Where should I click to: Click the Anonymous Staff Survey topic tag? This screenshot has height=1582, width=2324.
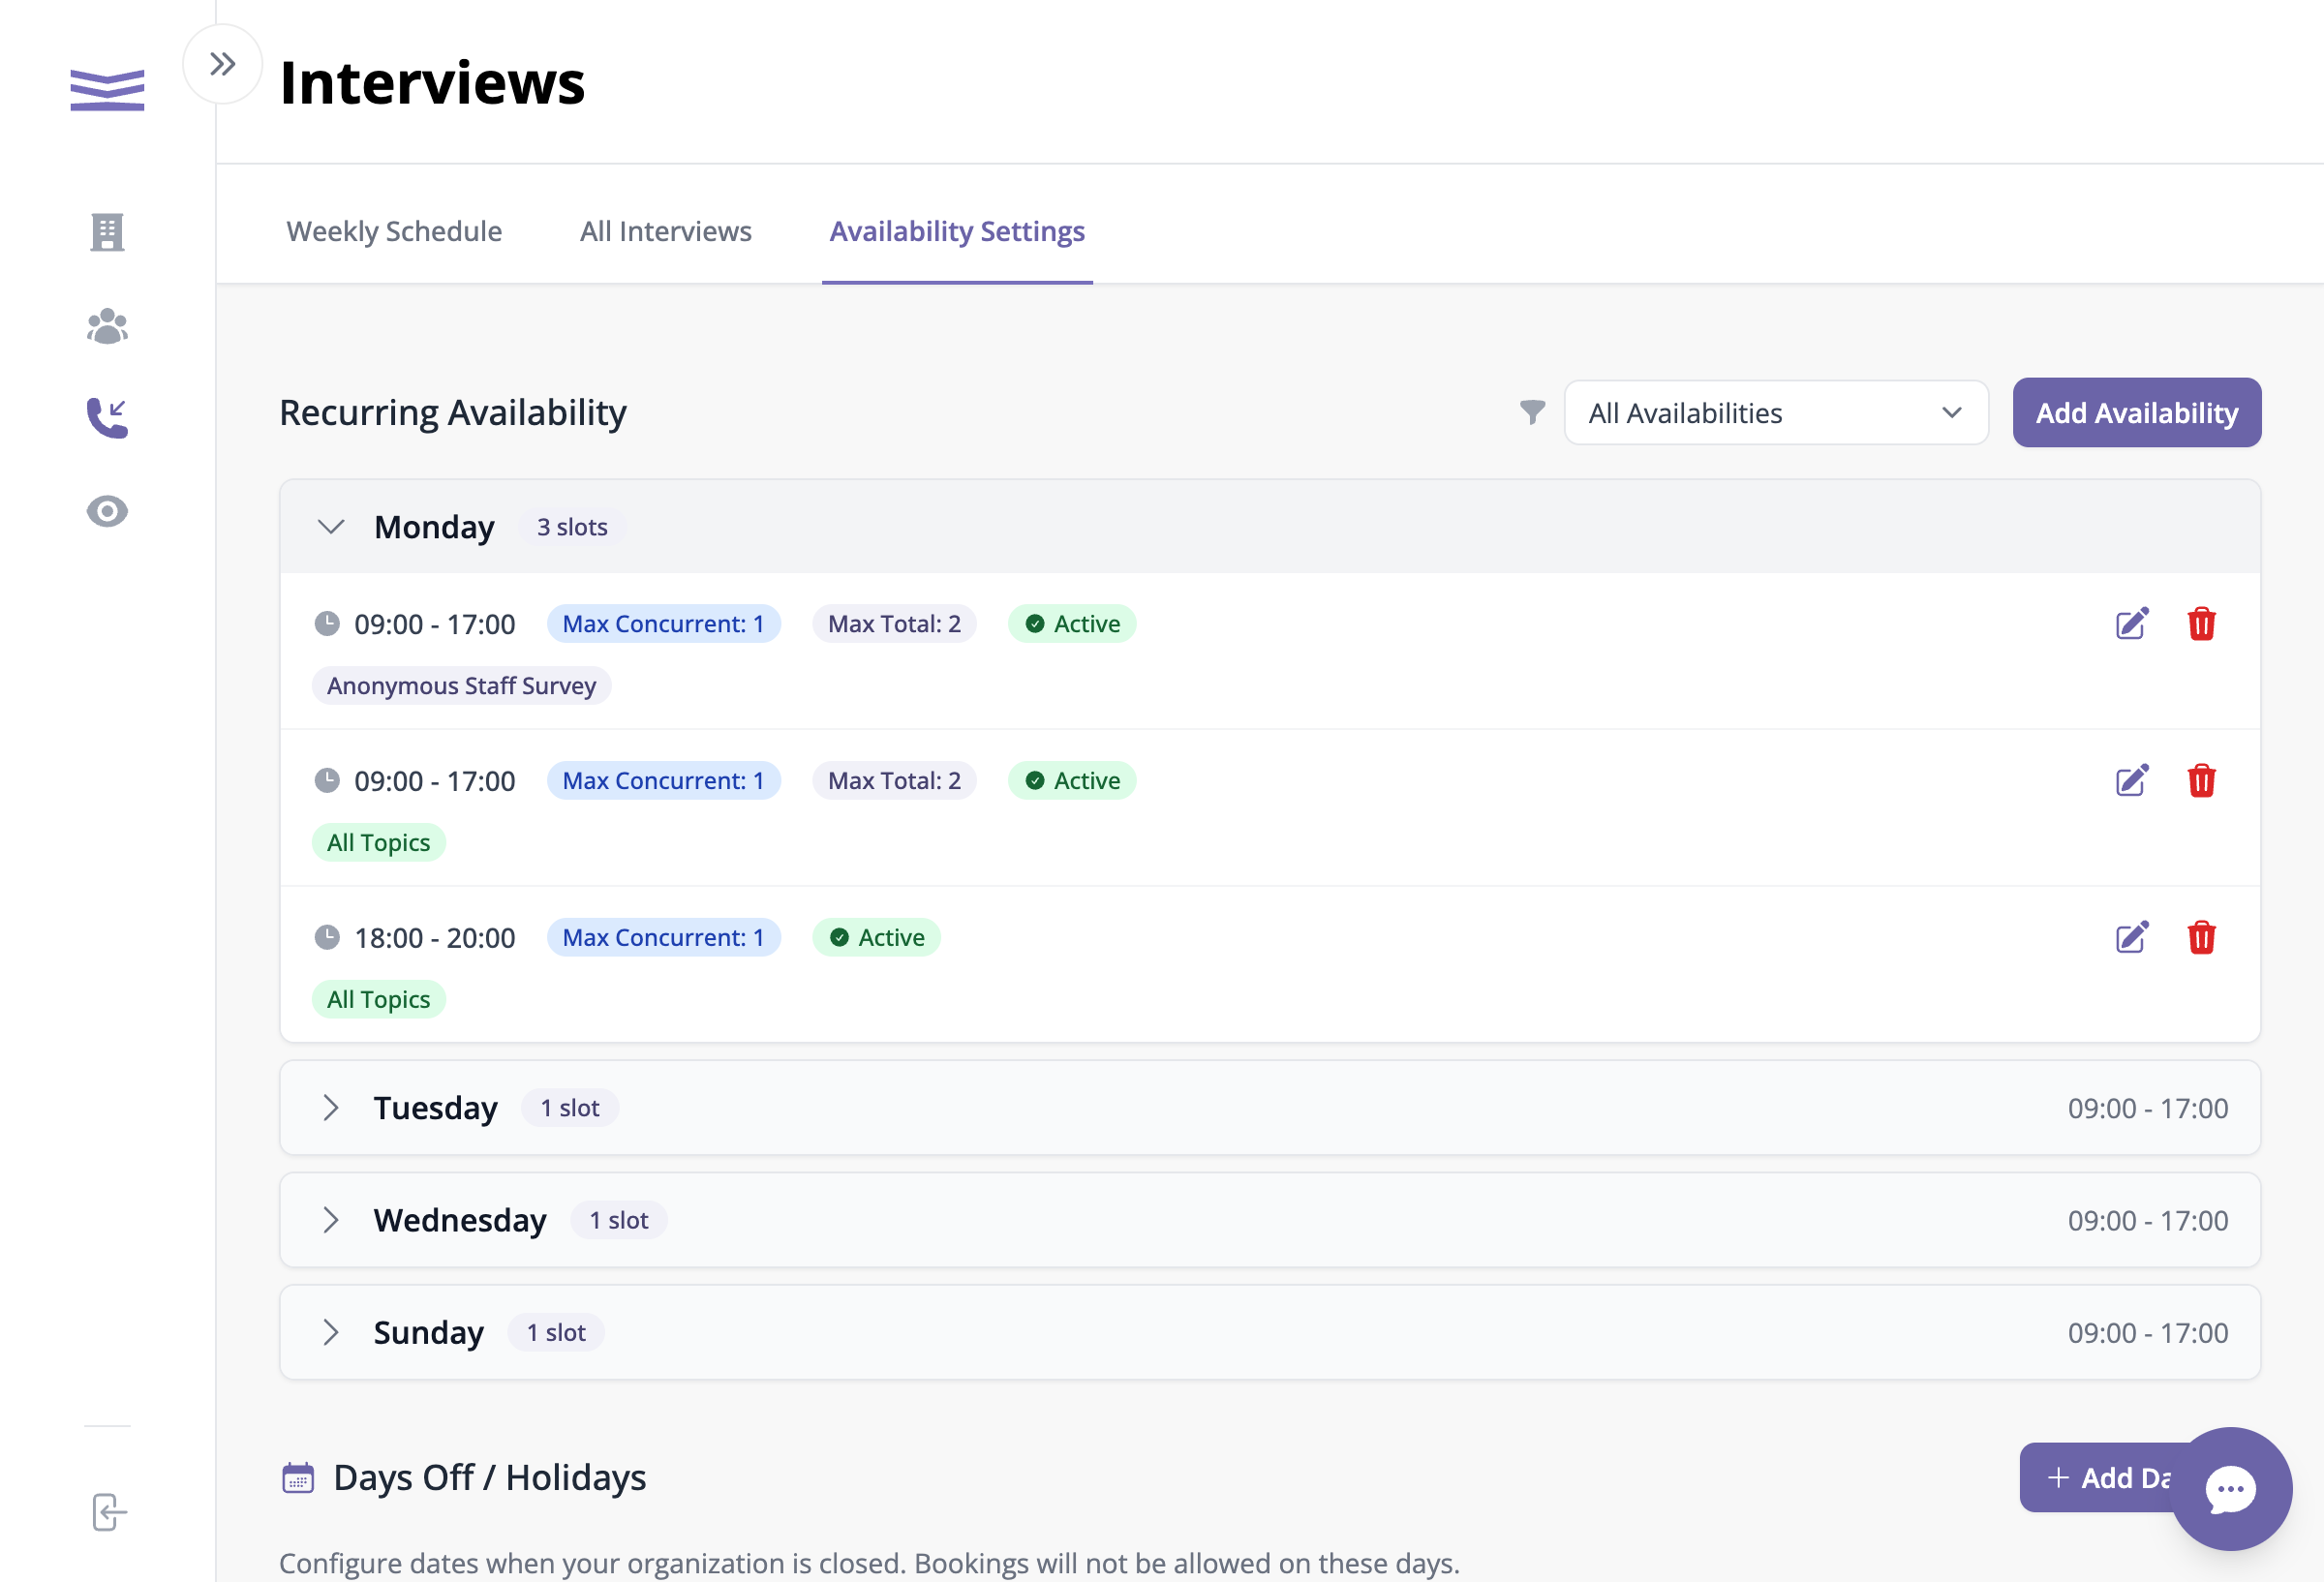tap(461, 685)
